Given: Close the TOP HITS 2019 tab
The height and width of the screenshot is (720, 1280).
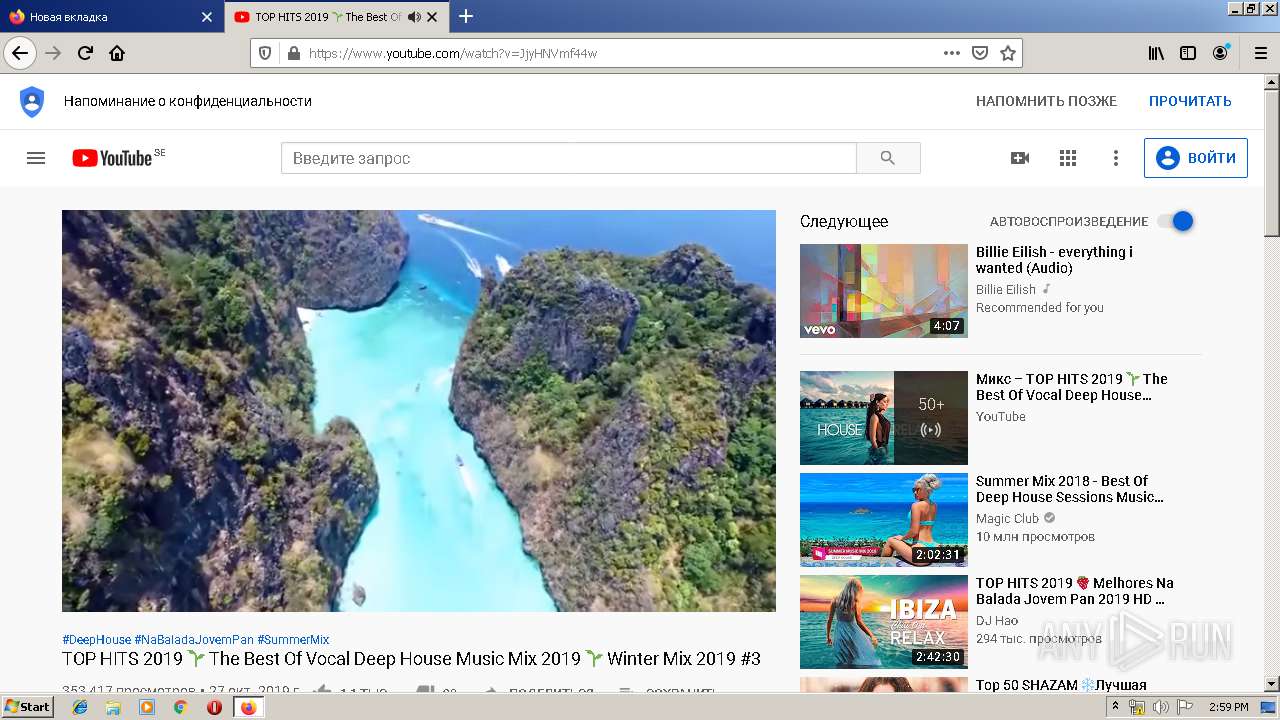Looking at the screenshot, I should pyautogui.click(x=431, y=17).
